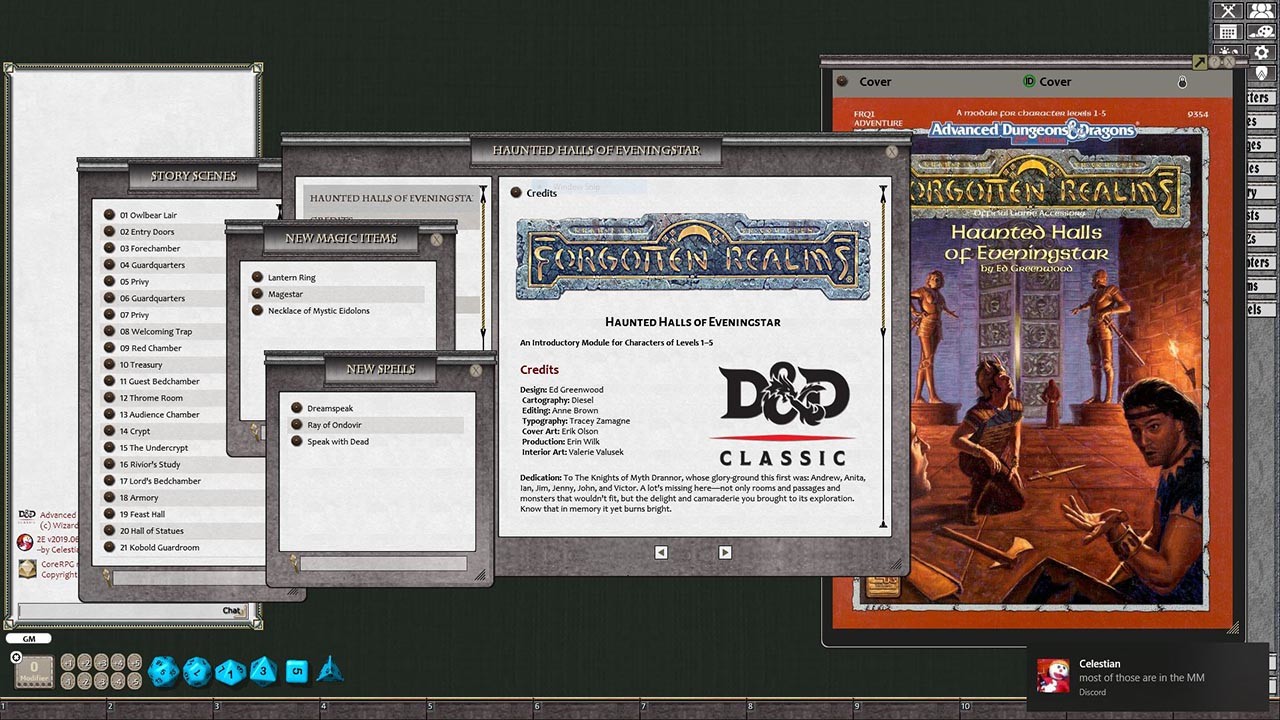
Task: Click the Chat button in message bar
Action: click(232, 609)
